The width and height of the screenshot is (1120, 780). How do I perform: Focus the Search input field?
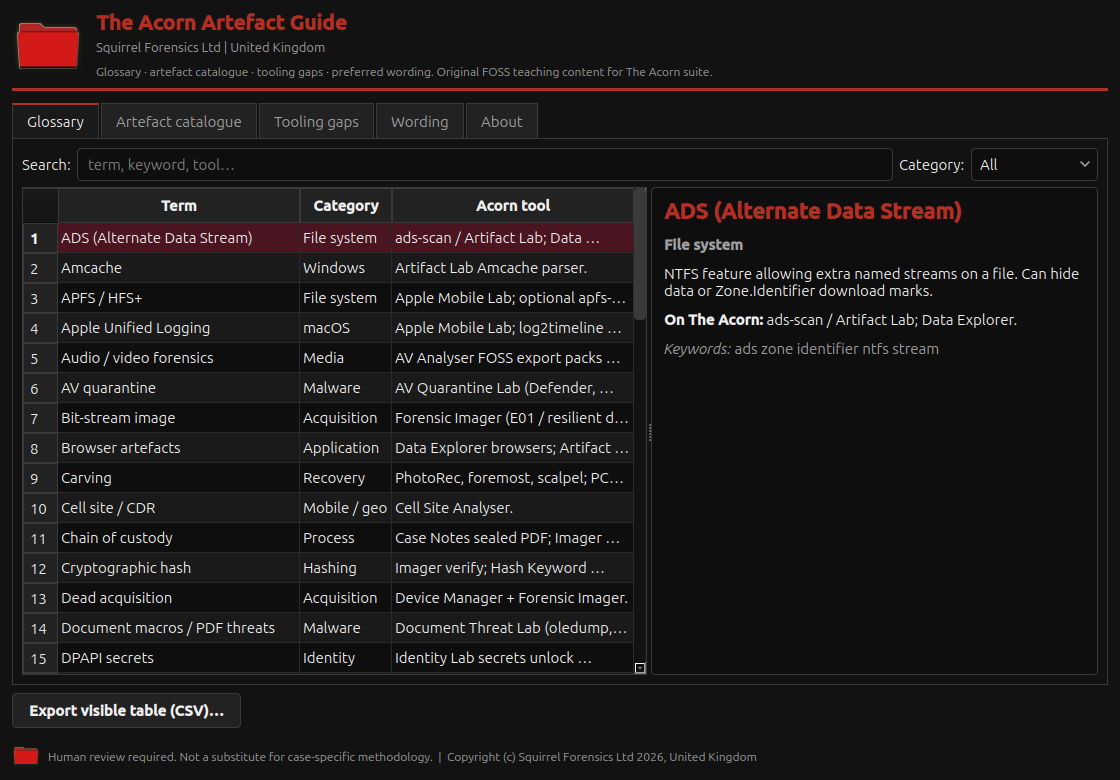pos(484,165)
